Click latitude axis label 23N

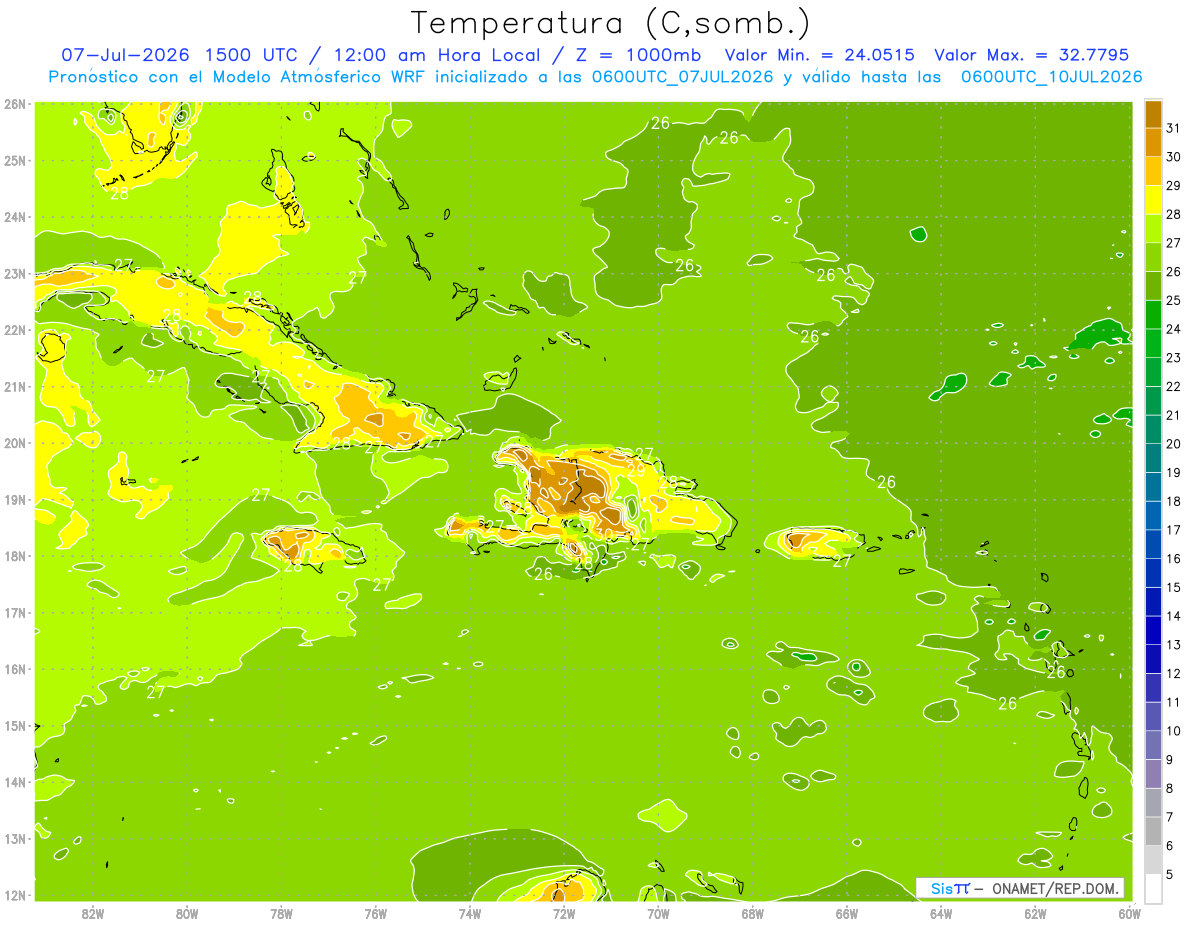[x=15, y=273]
